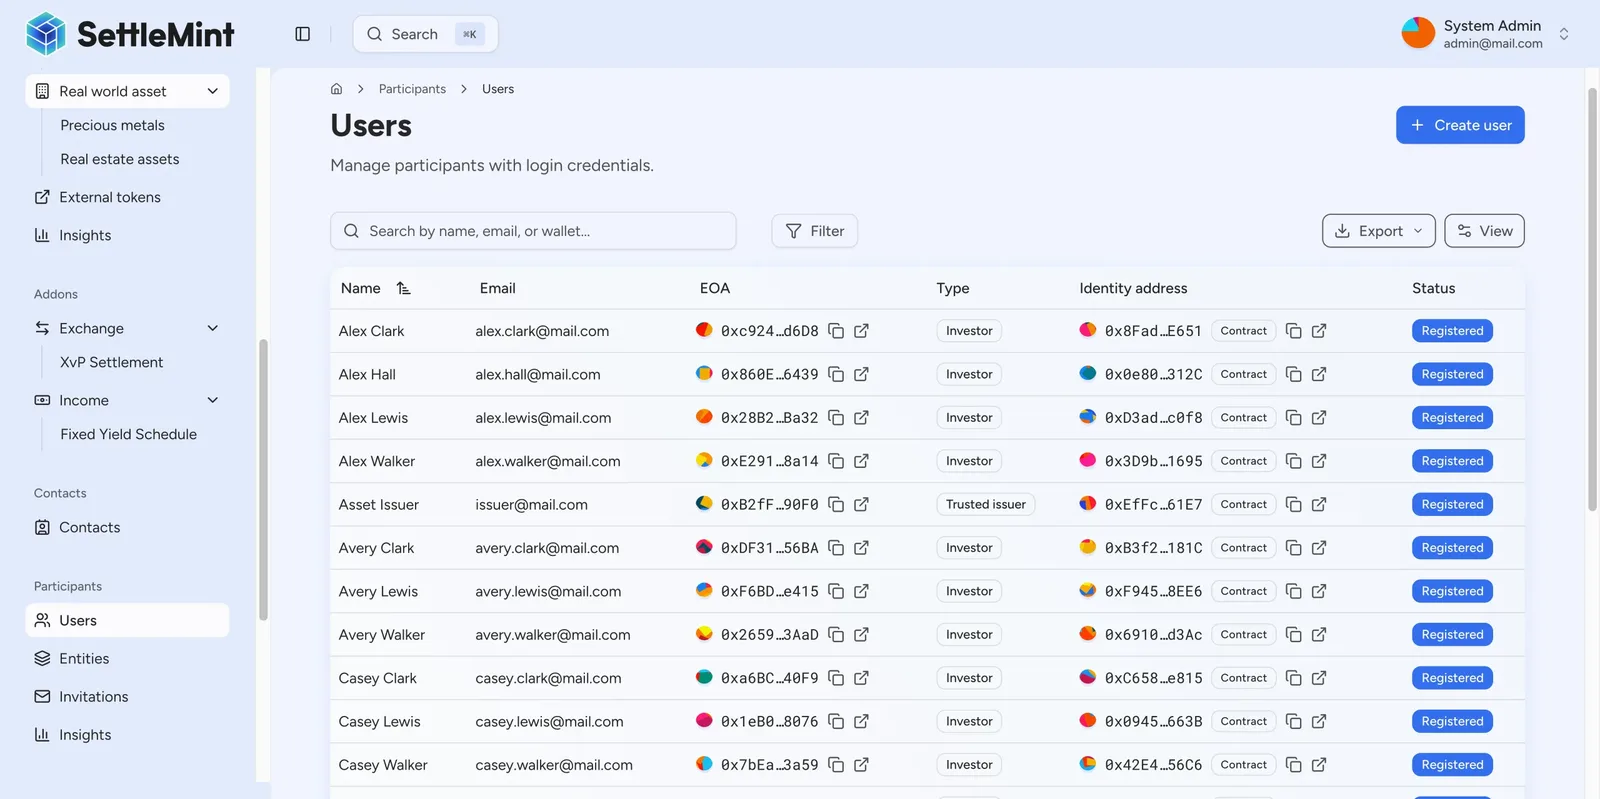The image size is (1600, 799).
Task: Open Fixed Yield Schedule page
Action: pos(128,434)
